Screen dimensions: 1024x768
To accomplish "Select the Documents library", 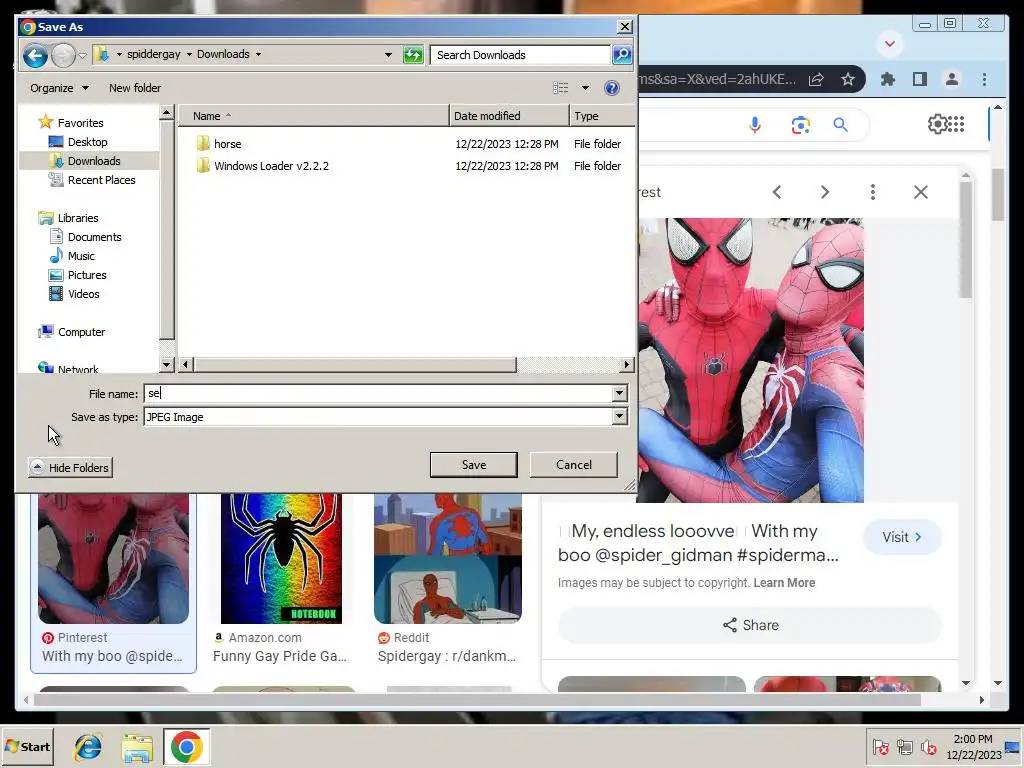I will coord(94,237).
